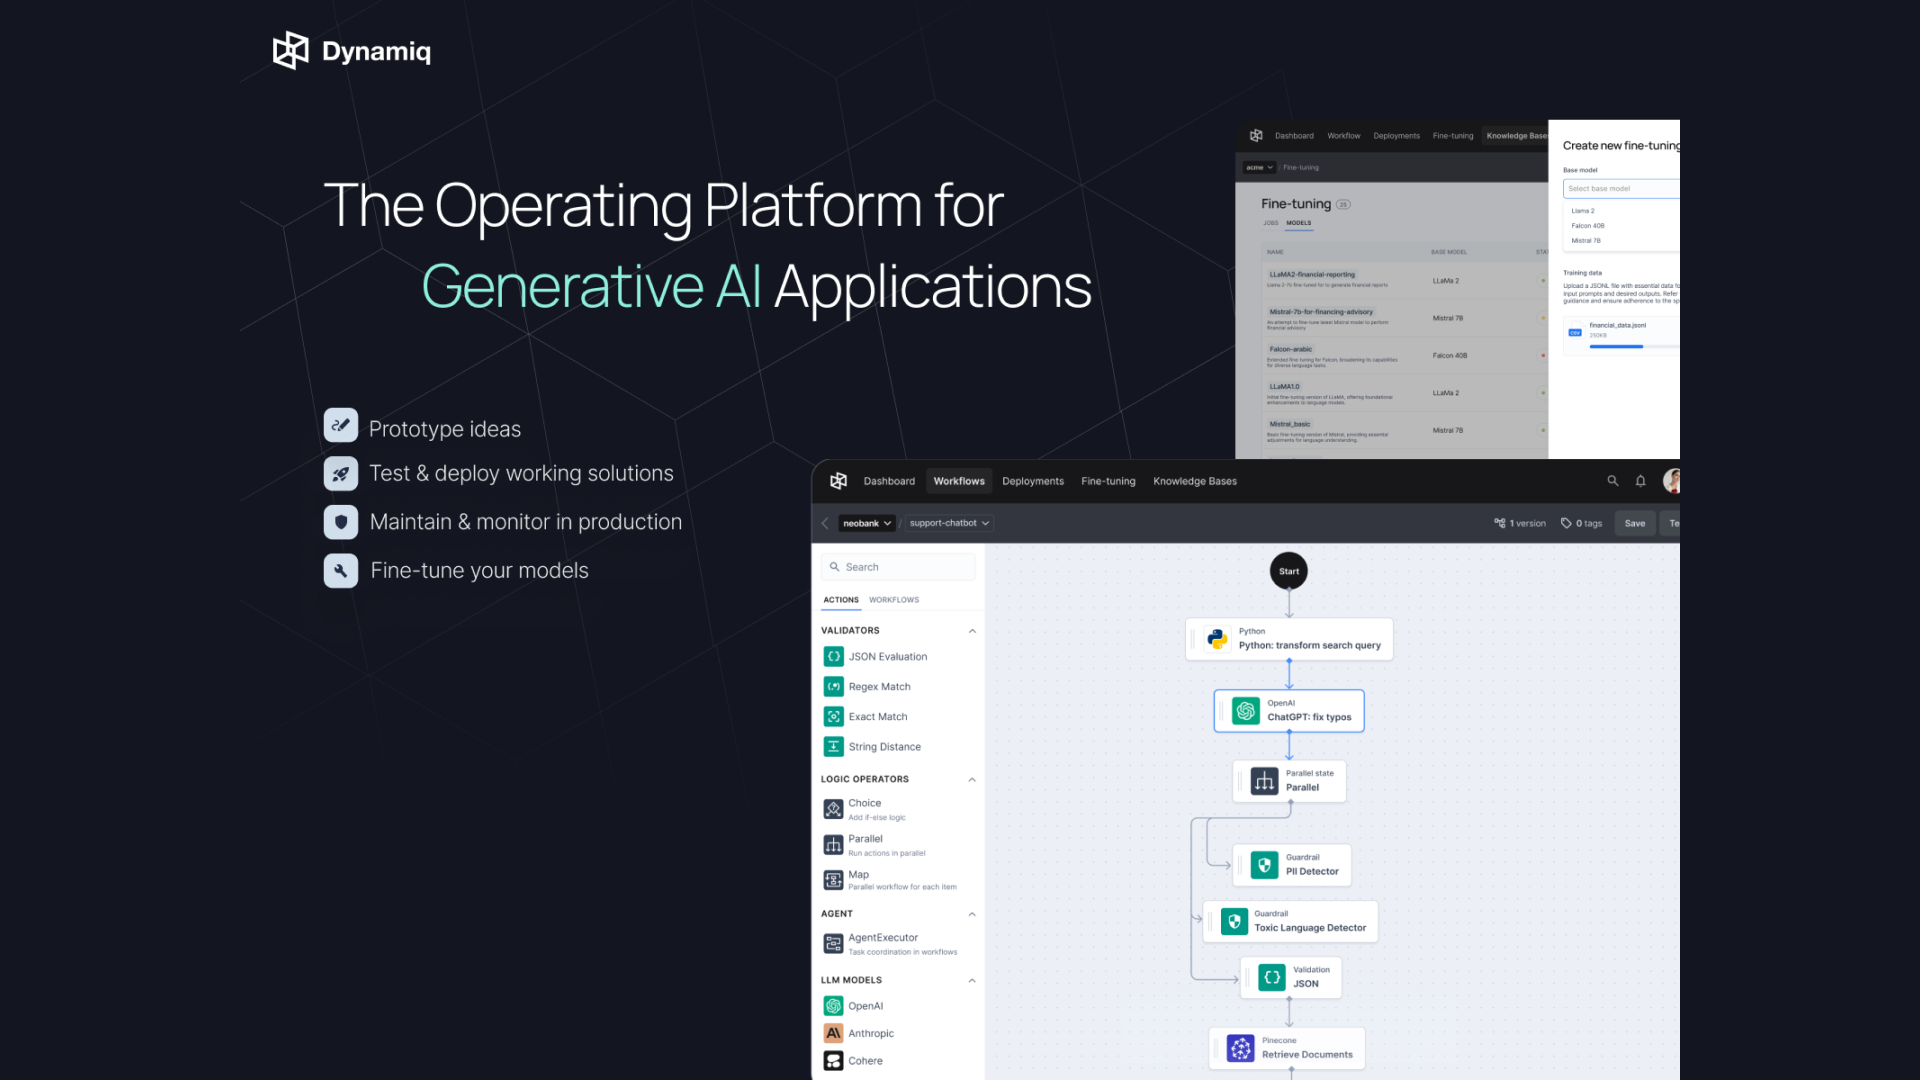Switch to the WORKFLOWS tab in sidebar

(x=894, y=600)
